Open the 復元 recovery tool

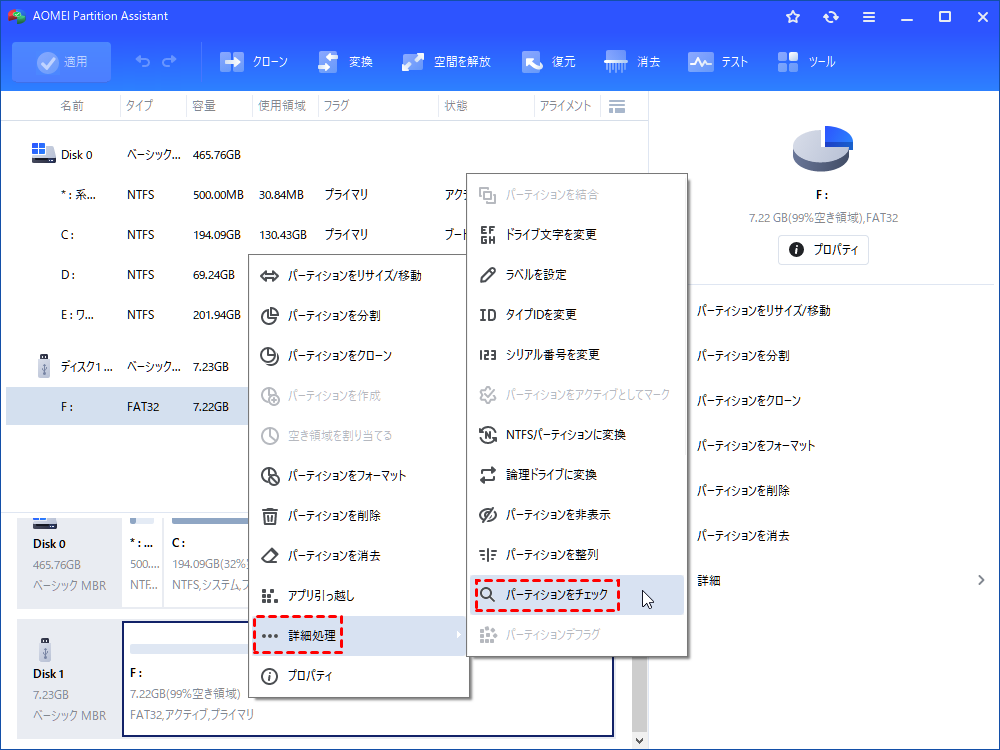tap(548, 62)
